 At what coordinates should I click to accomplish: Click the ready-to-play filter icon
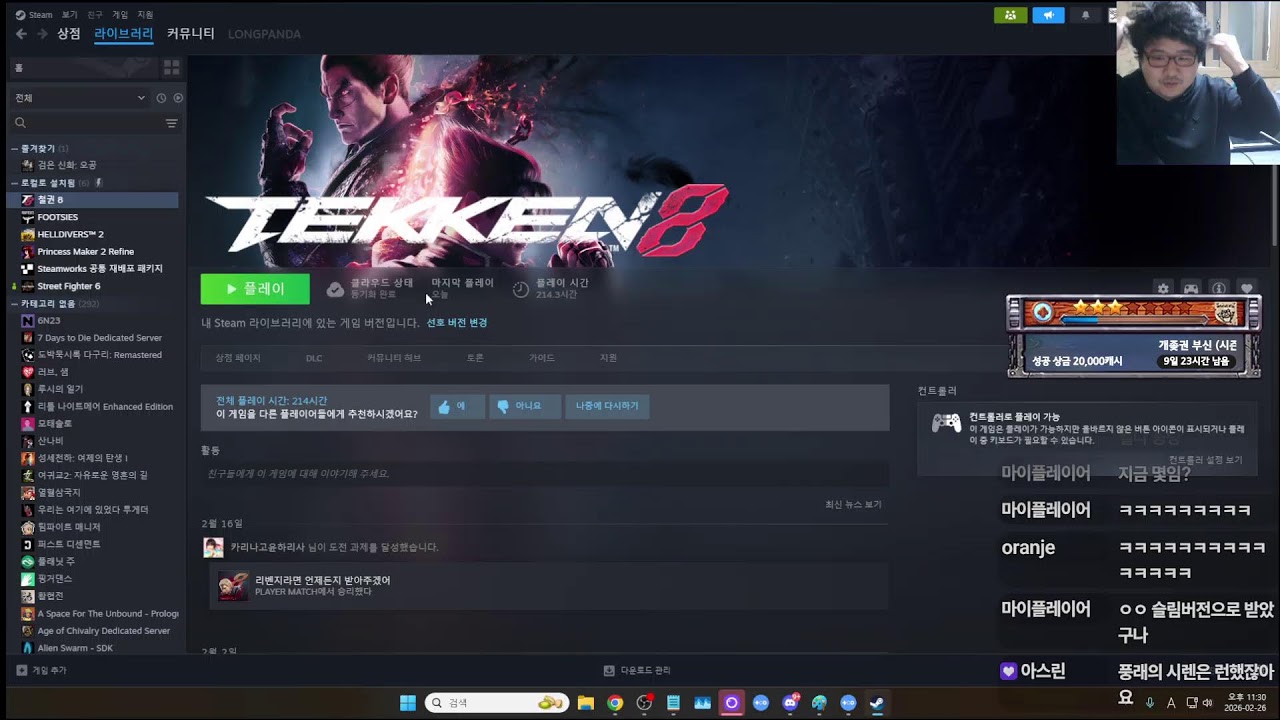(x=178, y=98)
